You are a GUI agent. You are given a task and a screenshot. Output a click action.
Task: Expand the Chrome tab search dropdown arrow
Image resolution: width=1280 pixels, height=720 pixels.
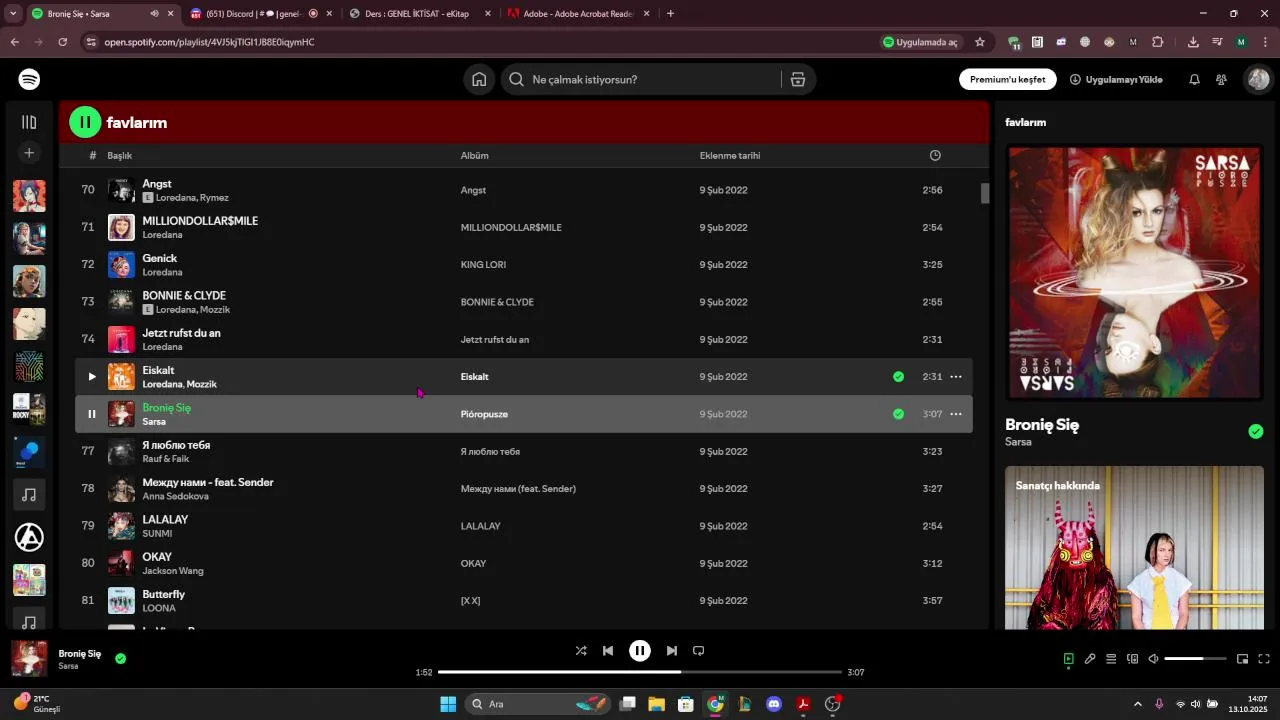[x=13, y=14]
